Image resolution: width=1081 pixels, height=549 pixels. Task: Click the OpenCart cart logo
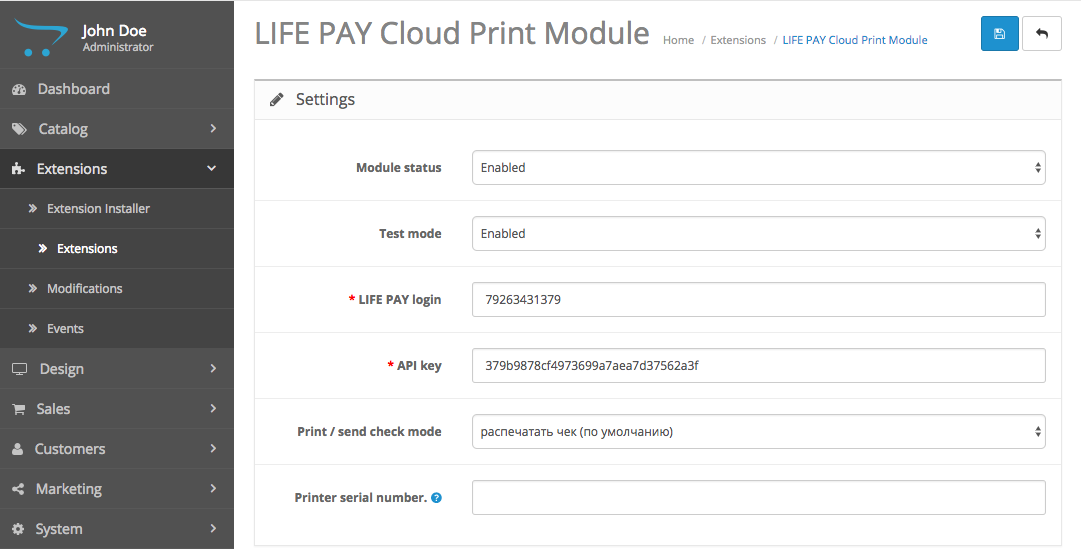pyautogui.click(x=41, y=37)
